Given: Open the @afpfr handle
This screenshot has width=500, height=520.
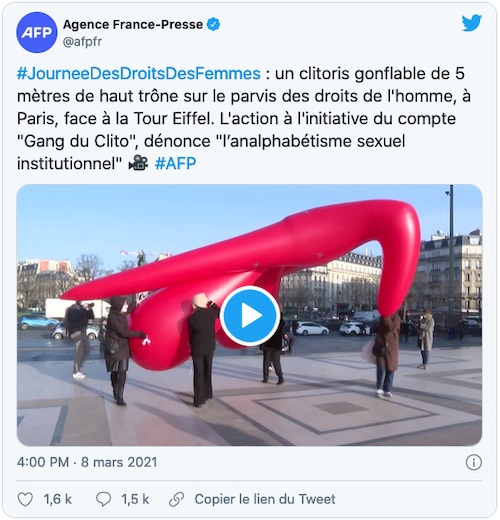Looking at the screenshot, I should 82,42.
